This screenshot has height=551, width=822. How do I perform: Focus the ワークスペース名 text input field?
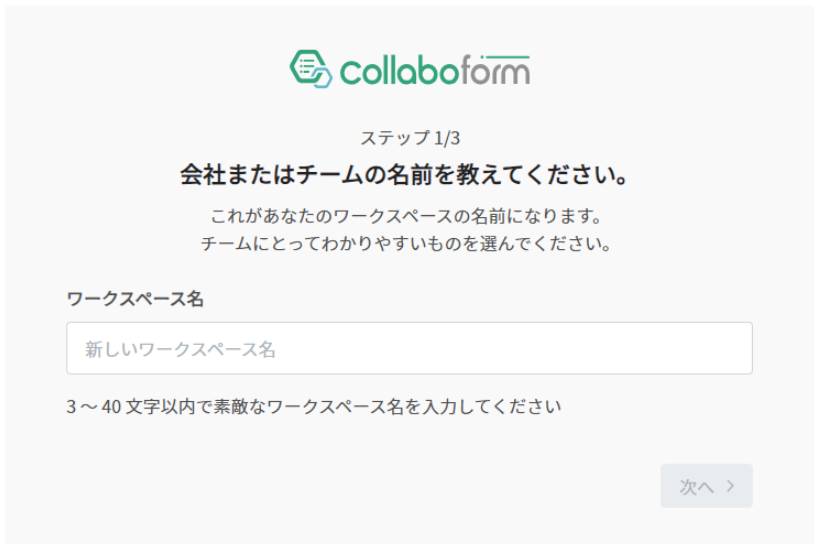[409, 348]
